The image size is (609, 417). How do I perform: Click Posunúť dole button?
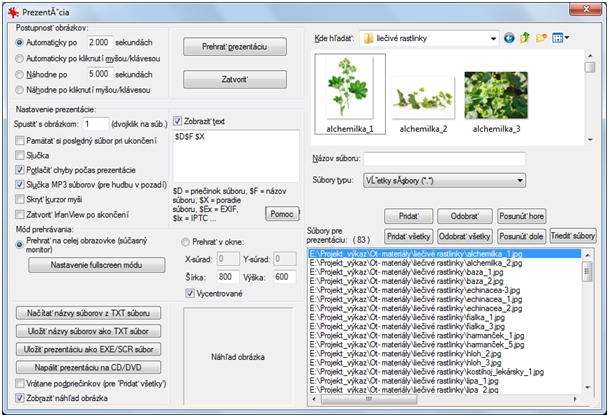pos(522,236)
